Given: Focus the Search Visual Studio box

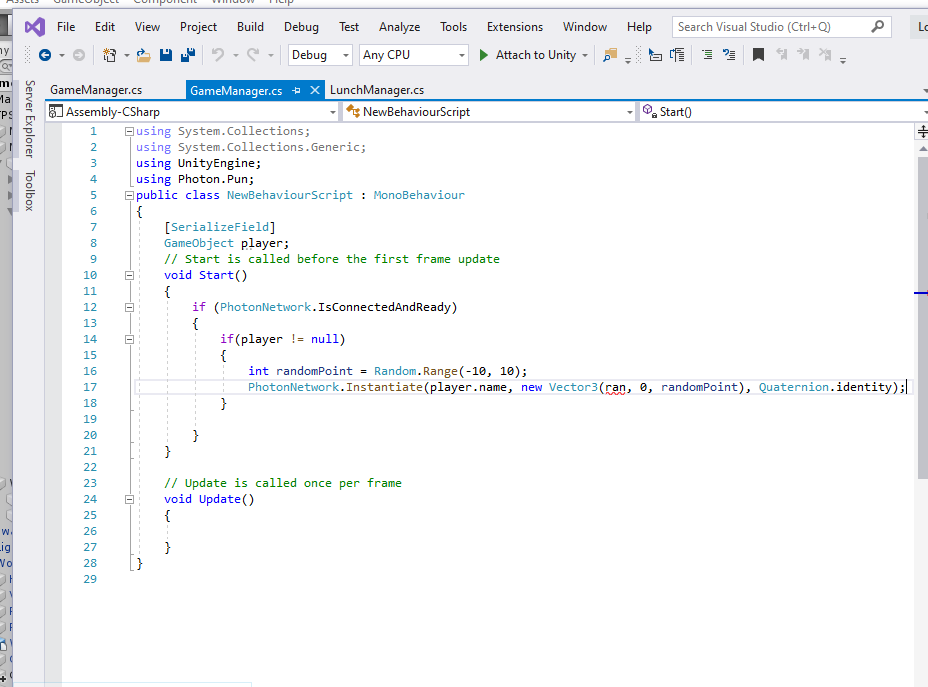Looking at the screenshot, I should point(781,27).
